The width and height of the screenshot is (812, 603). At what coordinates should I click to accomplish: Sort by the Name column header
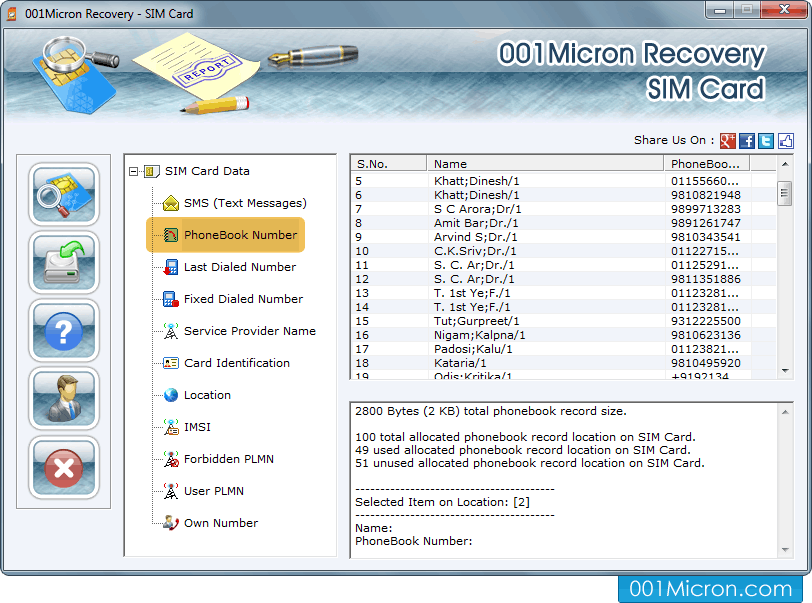pos(545,164)
